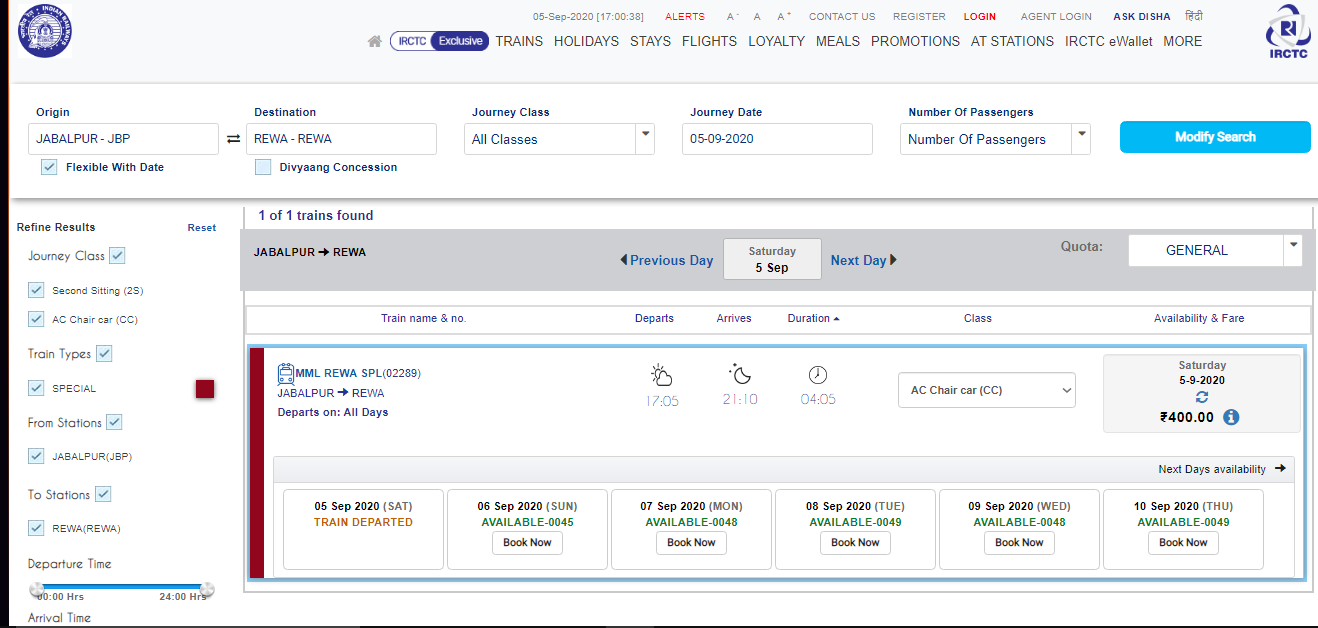Image resolution: width=1318 pixels, height=628 pixels.
Task: Toggle the Train Types filter checkbox
Action: click(104, 353)
